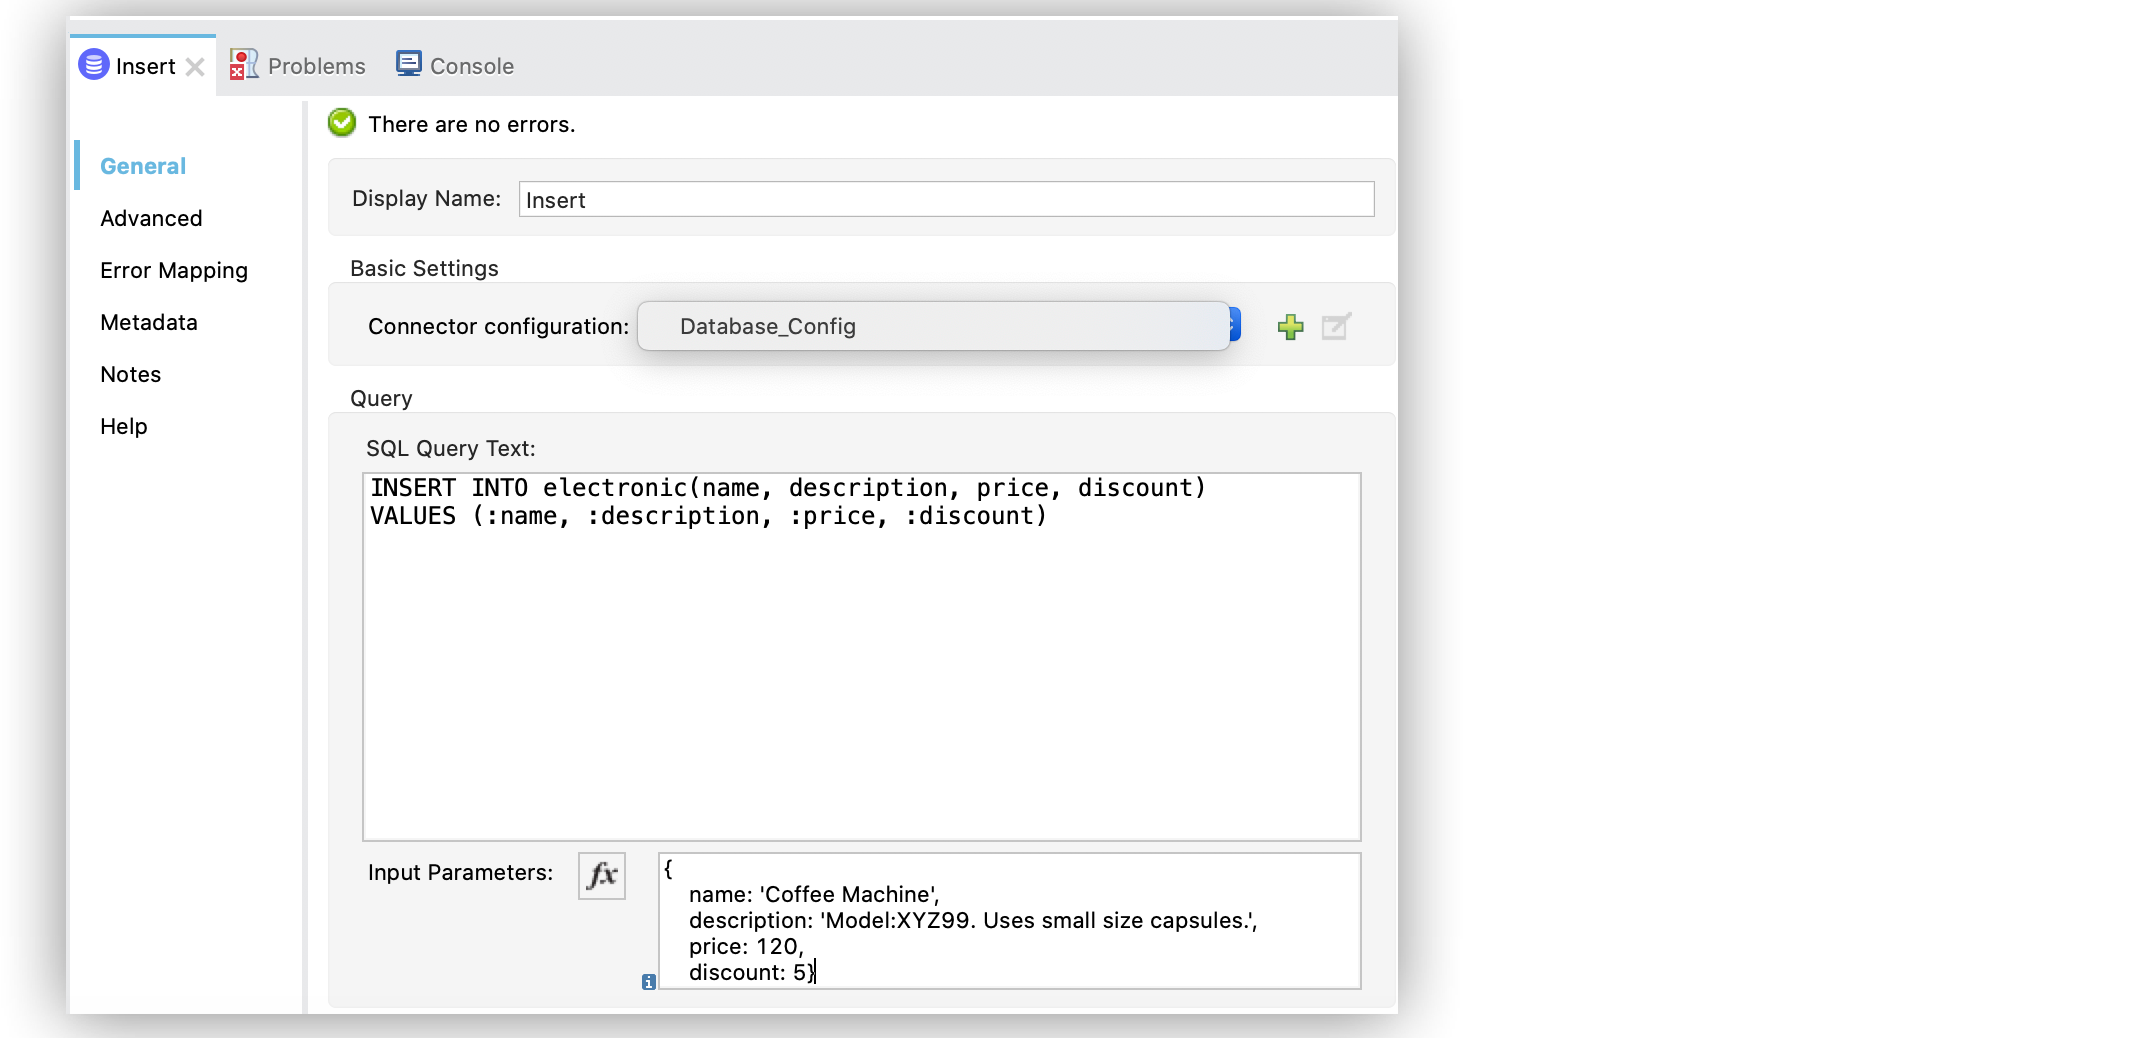Close the Insert tab

coord(196,66)
